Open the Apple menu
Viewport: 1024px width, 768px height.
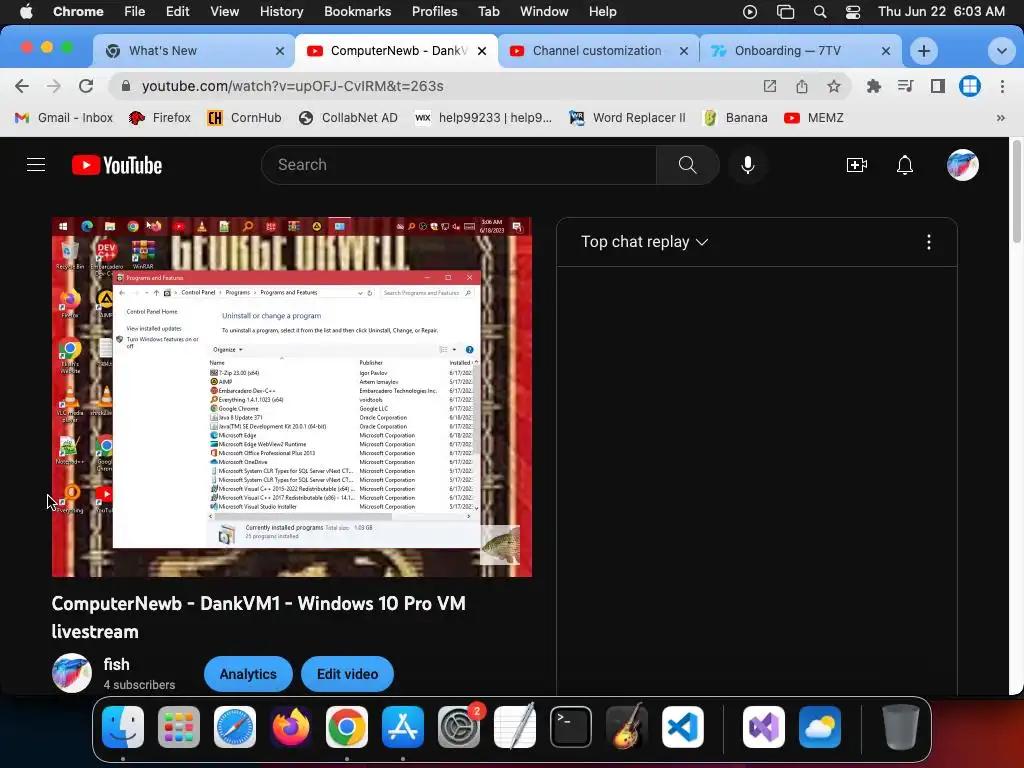click(x=26, y=12)
